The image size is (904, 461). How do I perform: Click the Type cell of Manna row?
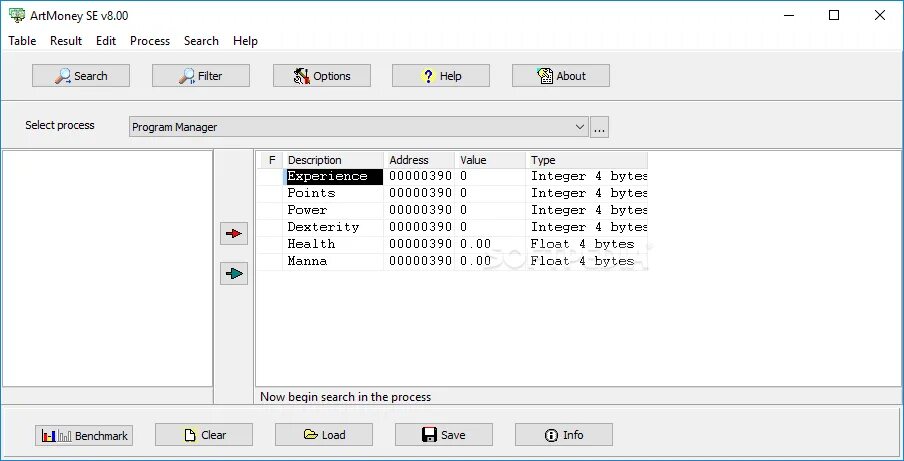[x=587, y=261]
